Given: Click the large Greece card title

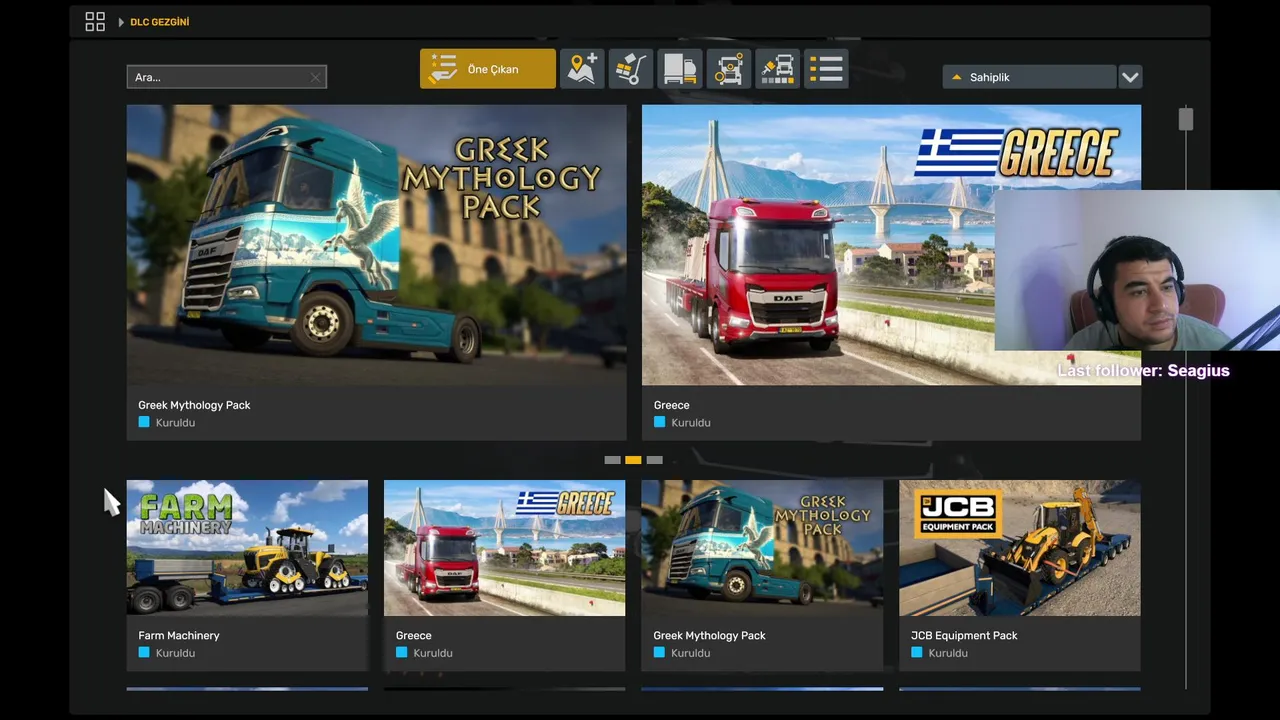Looking at the screenshot, I should coord(671,405).
